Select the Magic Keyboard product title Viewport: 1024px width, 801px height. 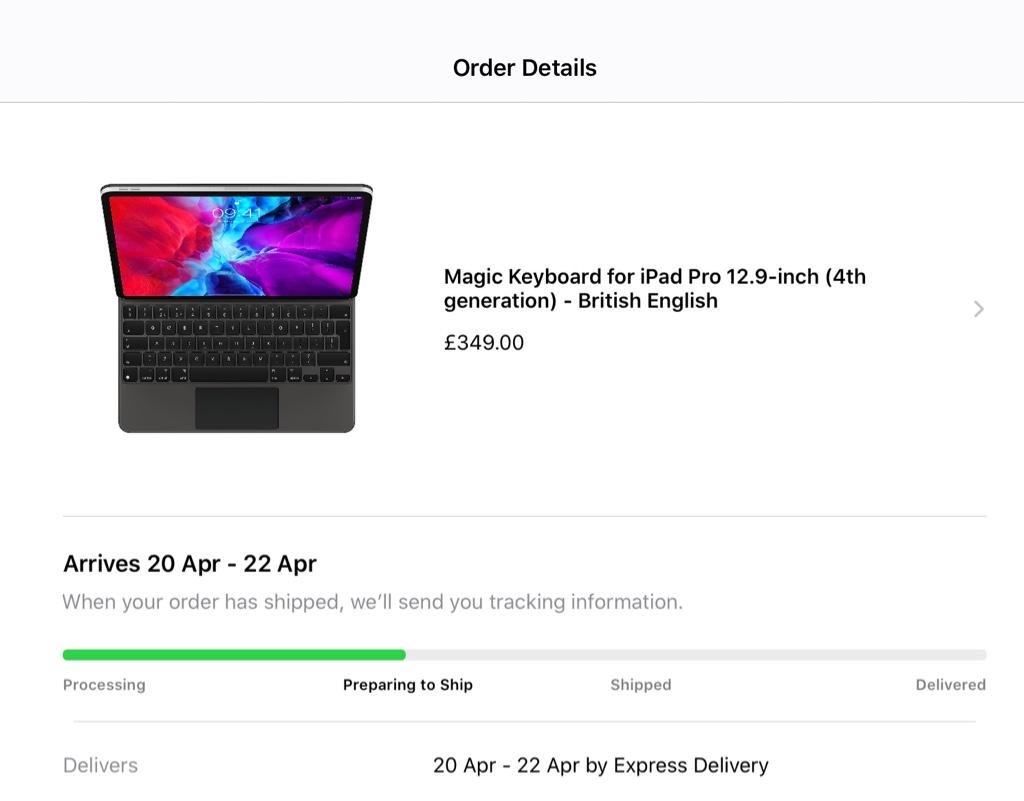pyautogui.click(x=654, y=288)
